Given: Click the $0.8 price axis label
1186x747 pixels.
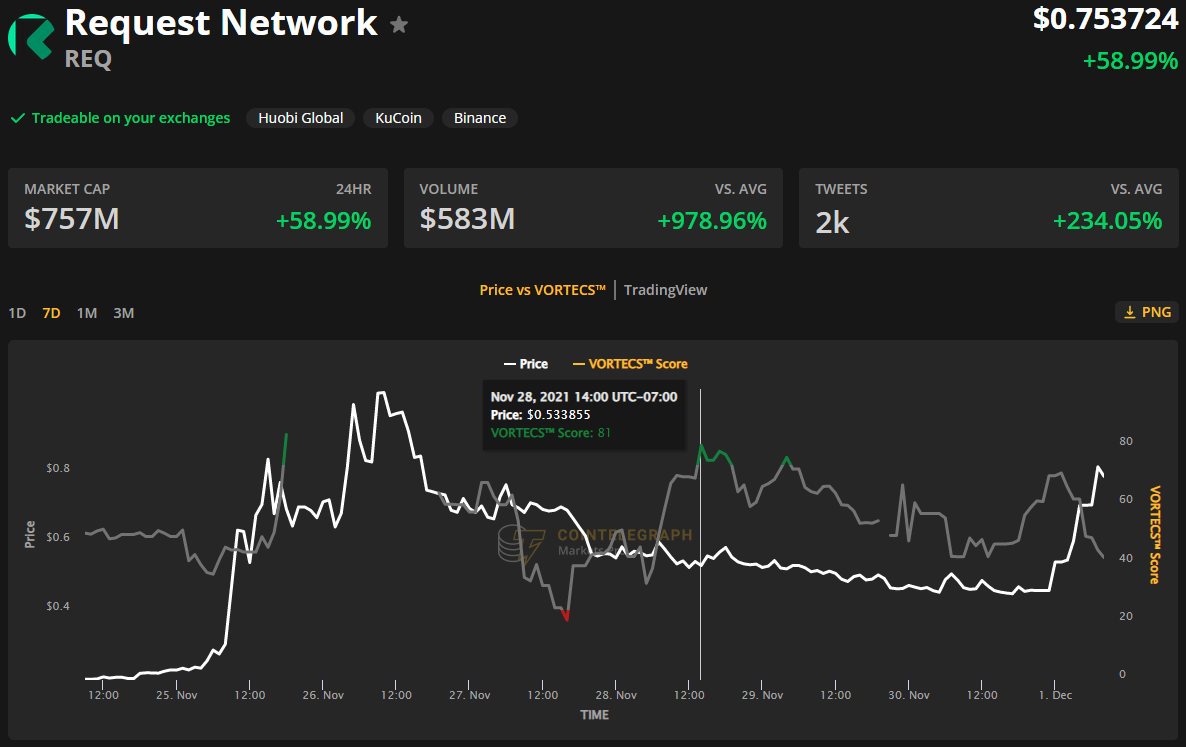Looking at the screenshot, I should [57, 468].
